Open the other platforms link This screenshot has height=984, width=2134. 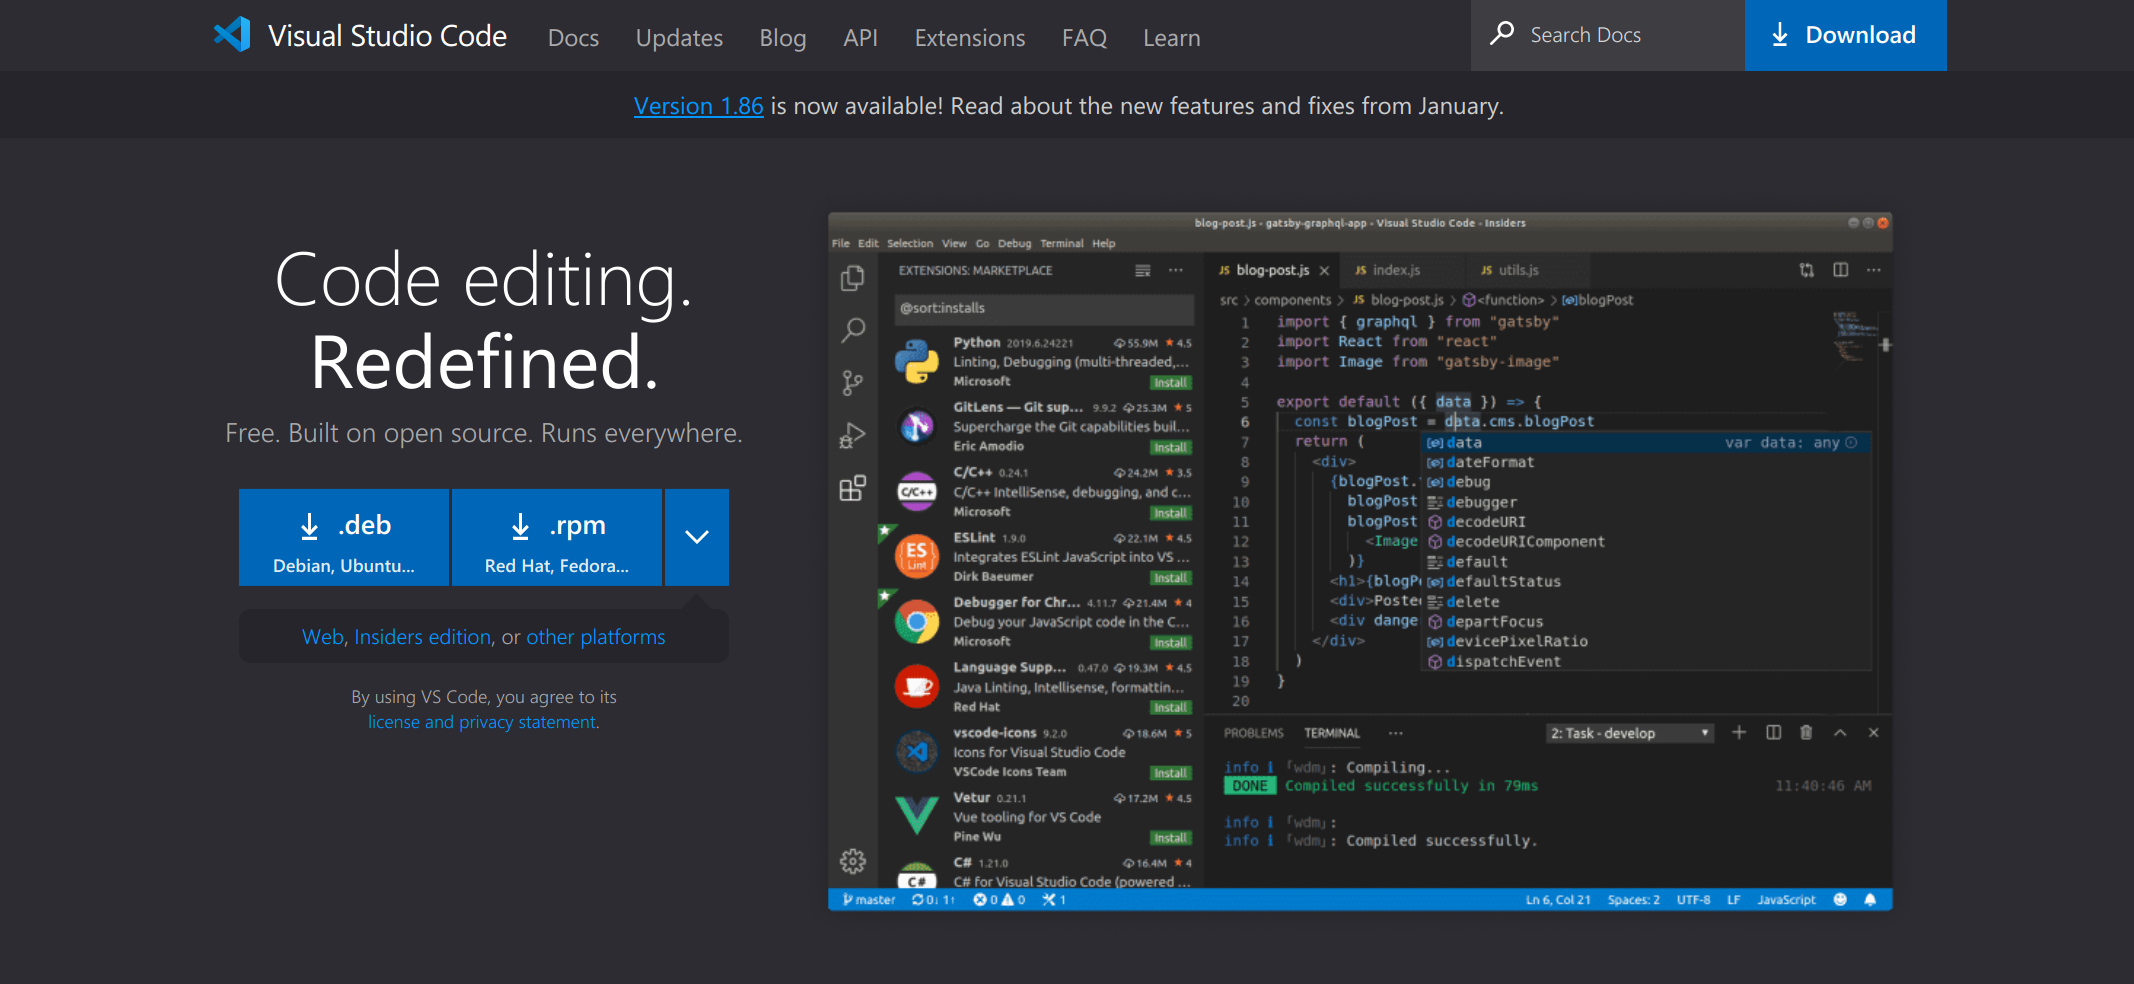(596, 637)
